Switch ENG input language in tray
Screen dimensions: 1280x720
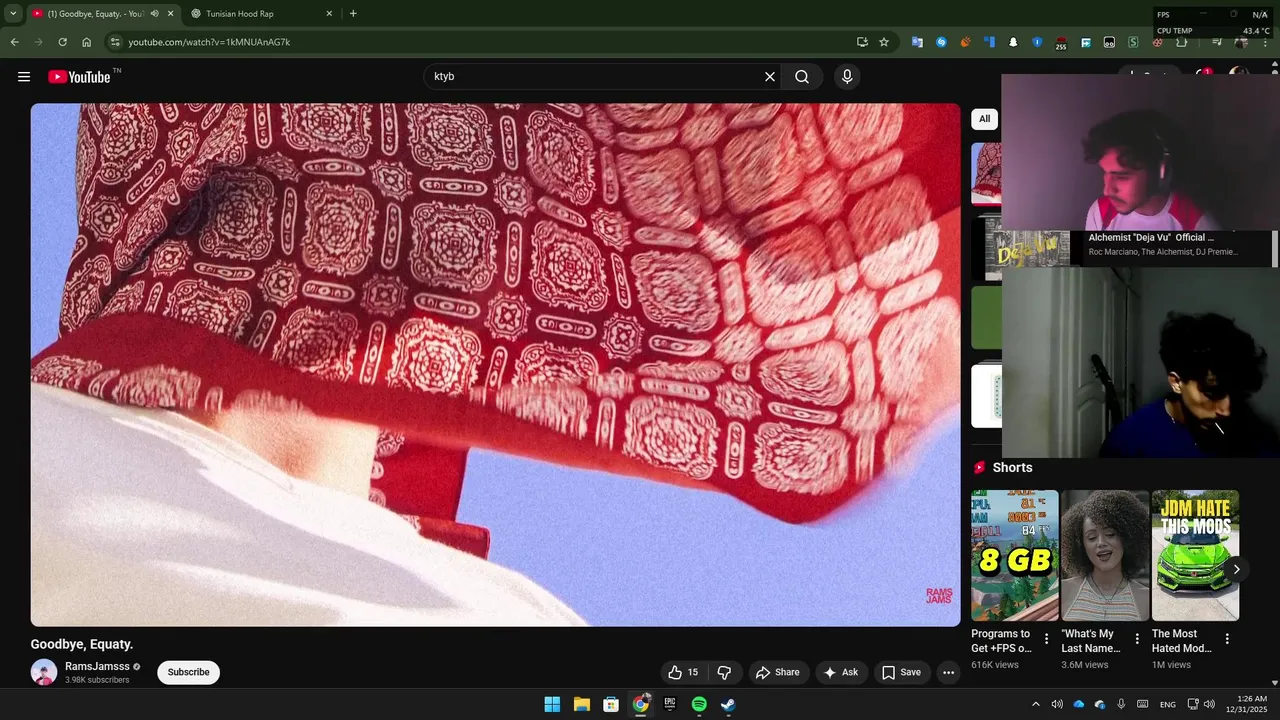(x=1167, y=704)
